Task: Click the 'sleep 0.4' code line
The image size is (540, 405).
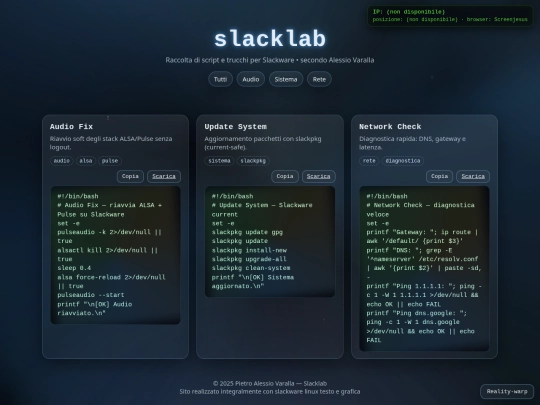Action: click(x=74, y=268)
